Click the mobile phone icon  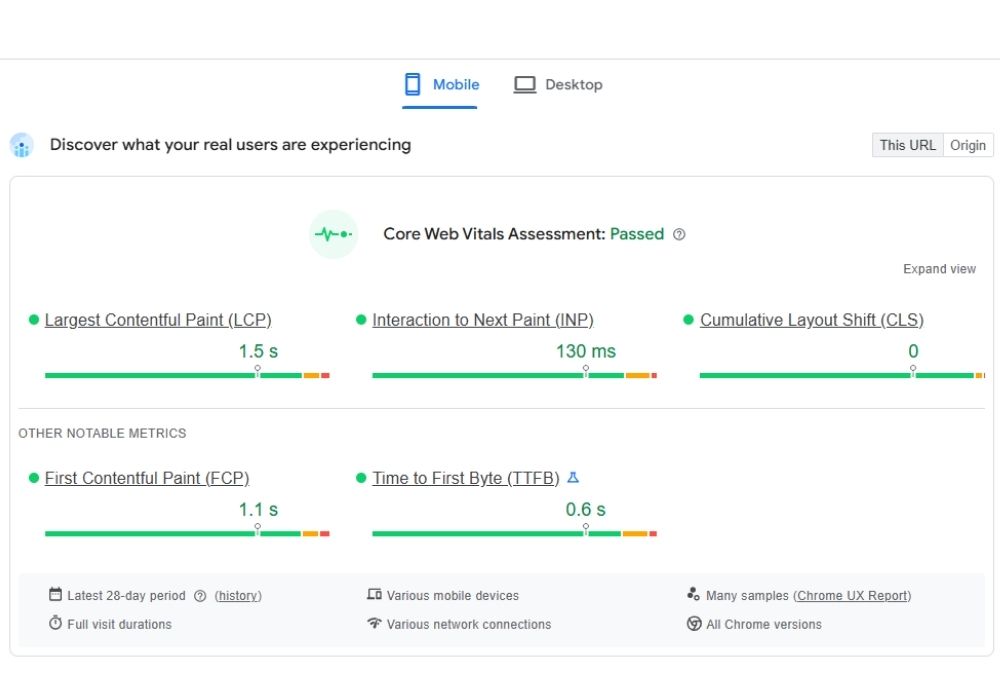[x=413, y=84]
